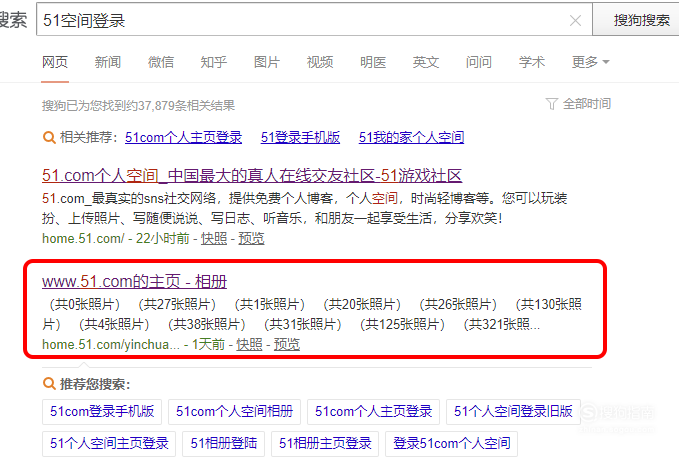
Task: Search suggestion 51个人空间登录旧版
Action: coord(513,411)
